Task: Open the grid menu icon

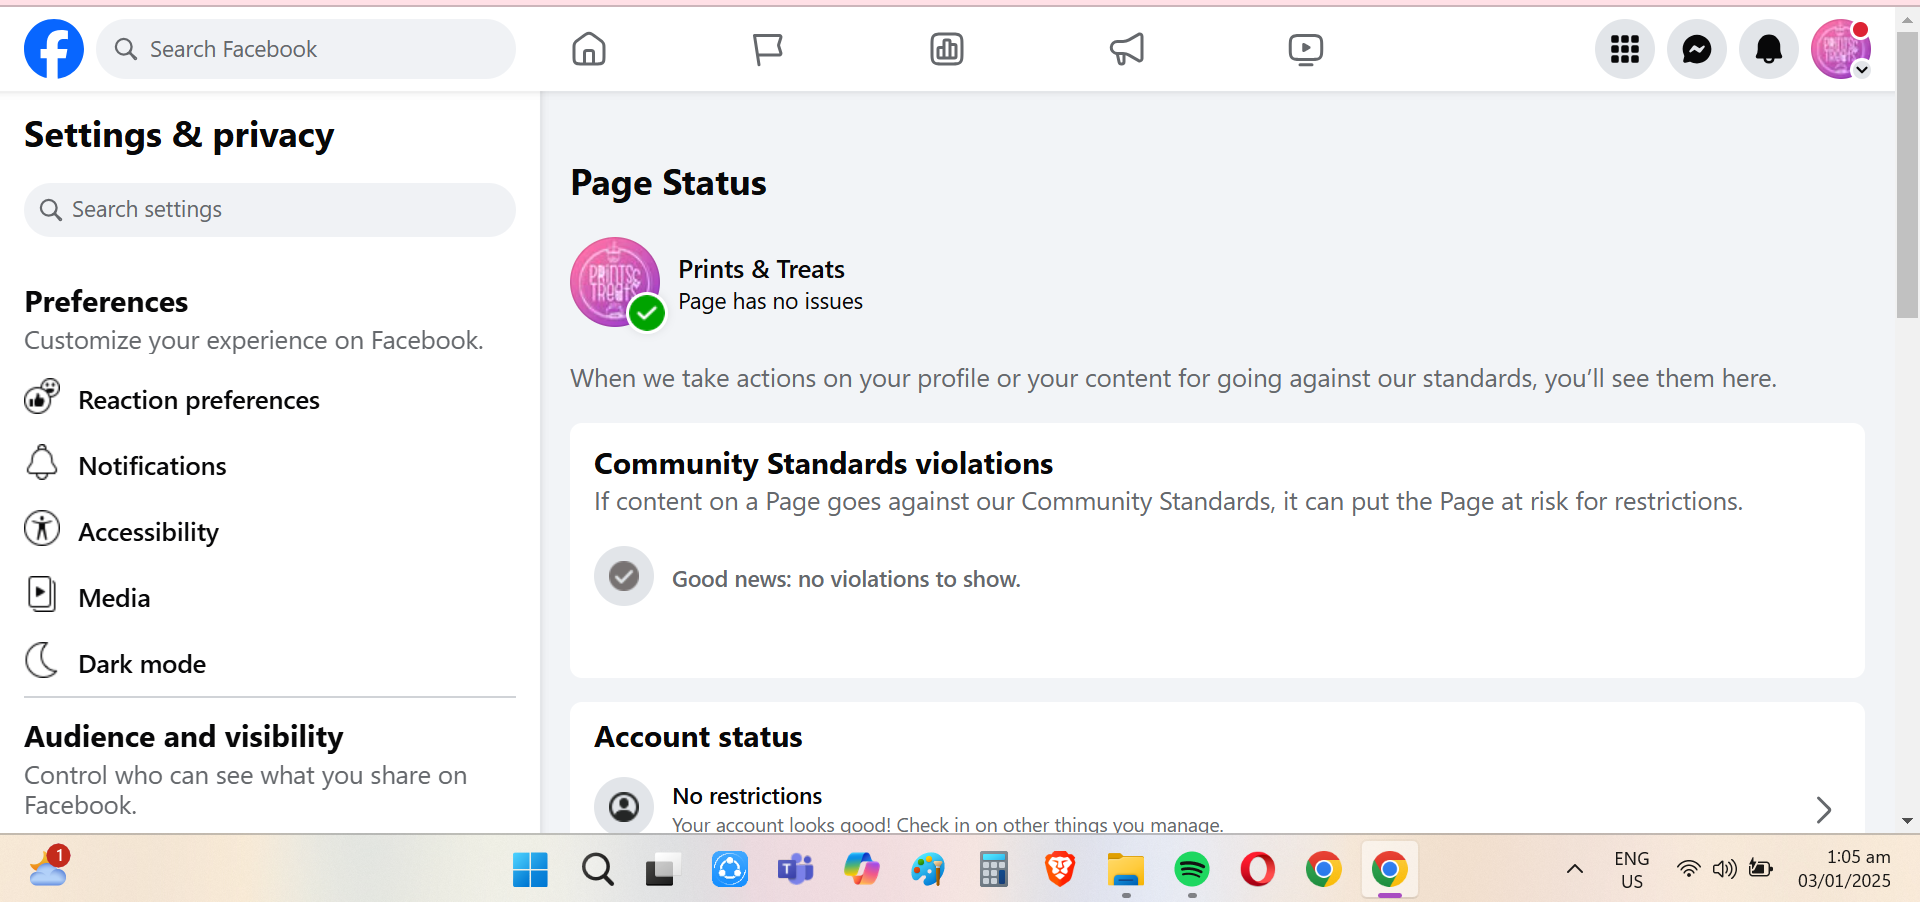Action: 1624,49
